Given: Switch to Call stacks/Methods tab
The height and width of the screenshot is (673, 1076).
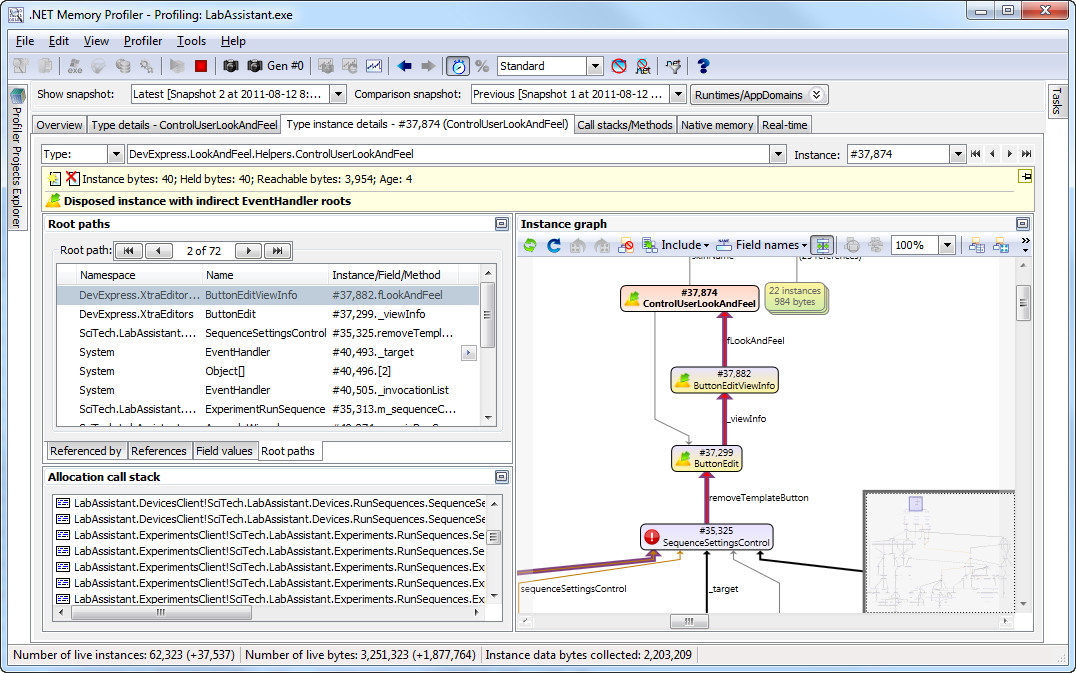Looking at the screenshot, I should coord(624,125).
